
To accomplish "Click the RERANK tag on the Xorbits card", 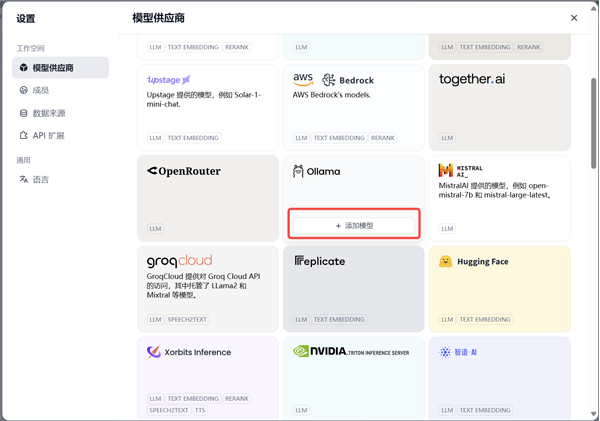I will [237, 398].
